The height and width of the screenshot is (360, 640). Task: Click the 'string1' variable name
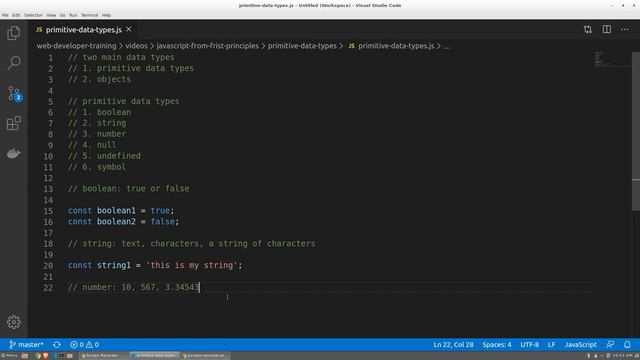pyautogui.click(x=113, y=265)
